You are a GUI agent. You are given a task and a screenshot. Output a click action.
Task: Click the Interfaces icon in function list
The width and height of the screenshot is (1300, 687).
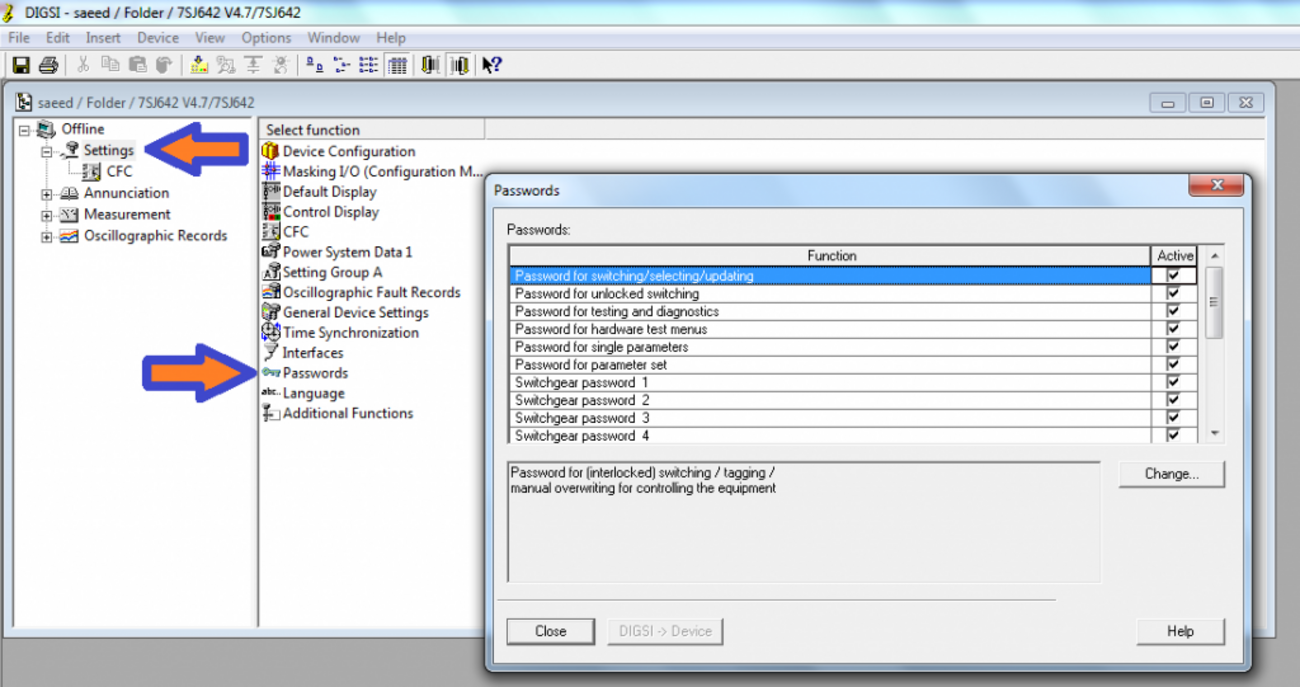tap(270, 352)
